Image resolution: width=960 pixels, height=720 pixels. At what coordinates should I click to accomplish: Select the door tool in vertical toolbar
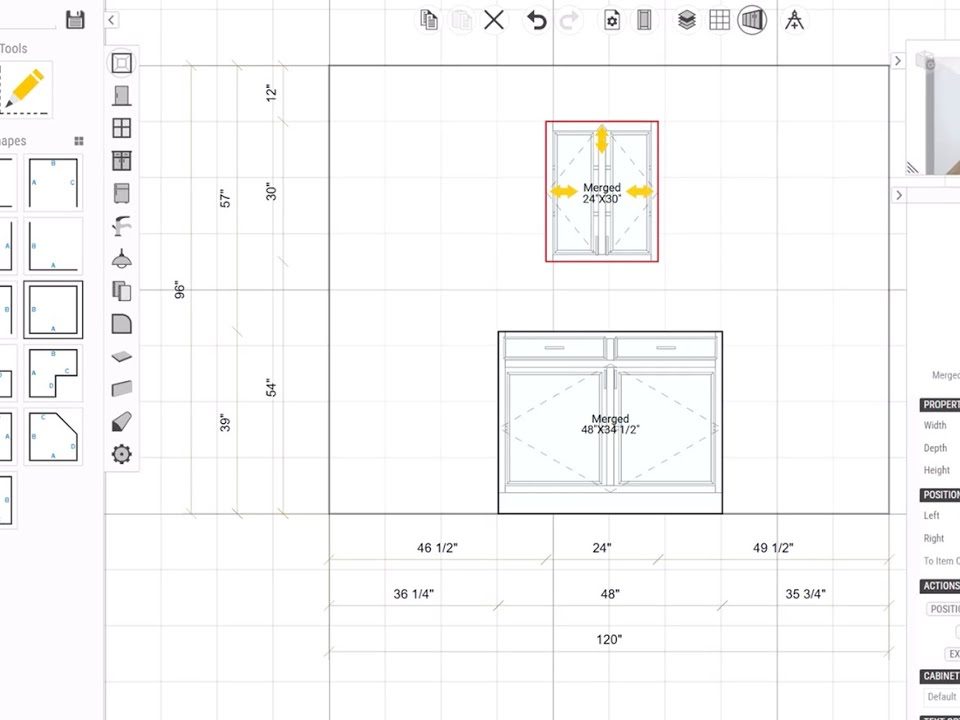click(x=121, y=96)
